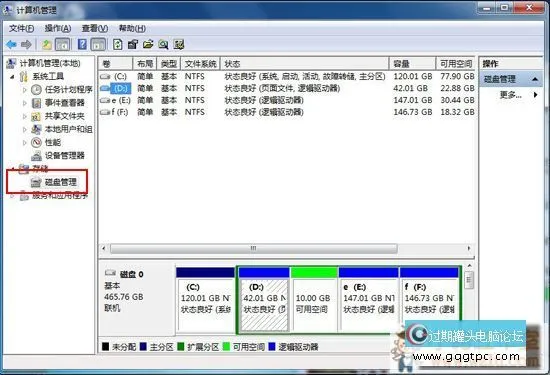Screen dimensions: 550x375
Task: Select 性能 tree item
Action: tap(53, 142)
